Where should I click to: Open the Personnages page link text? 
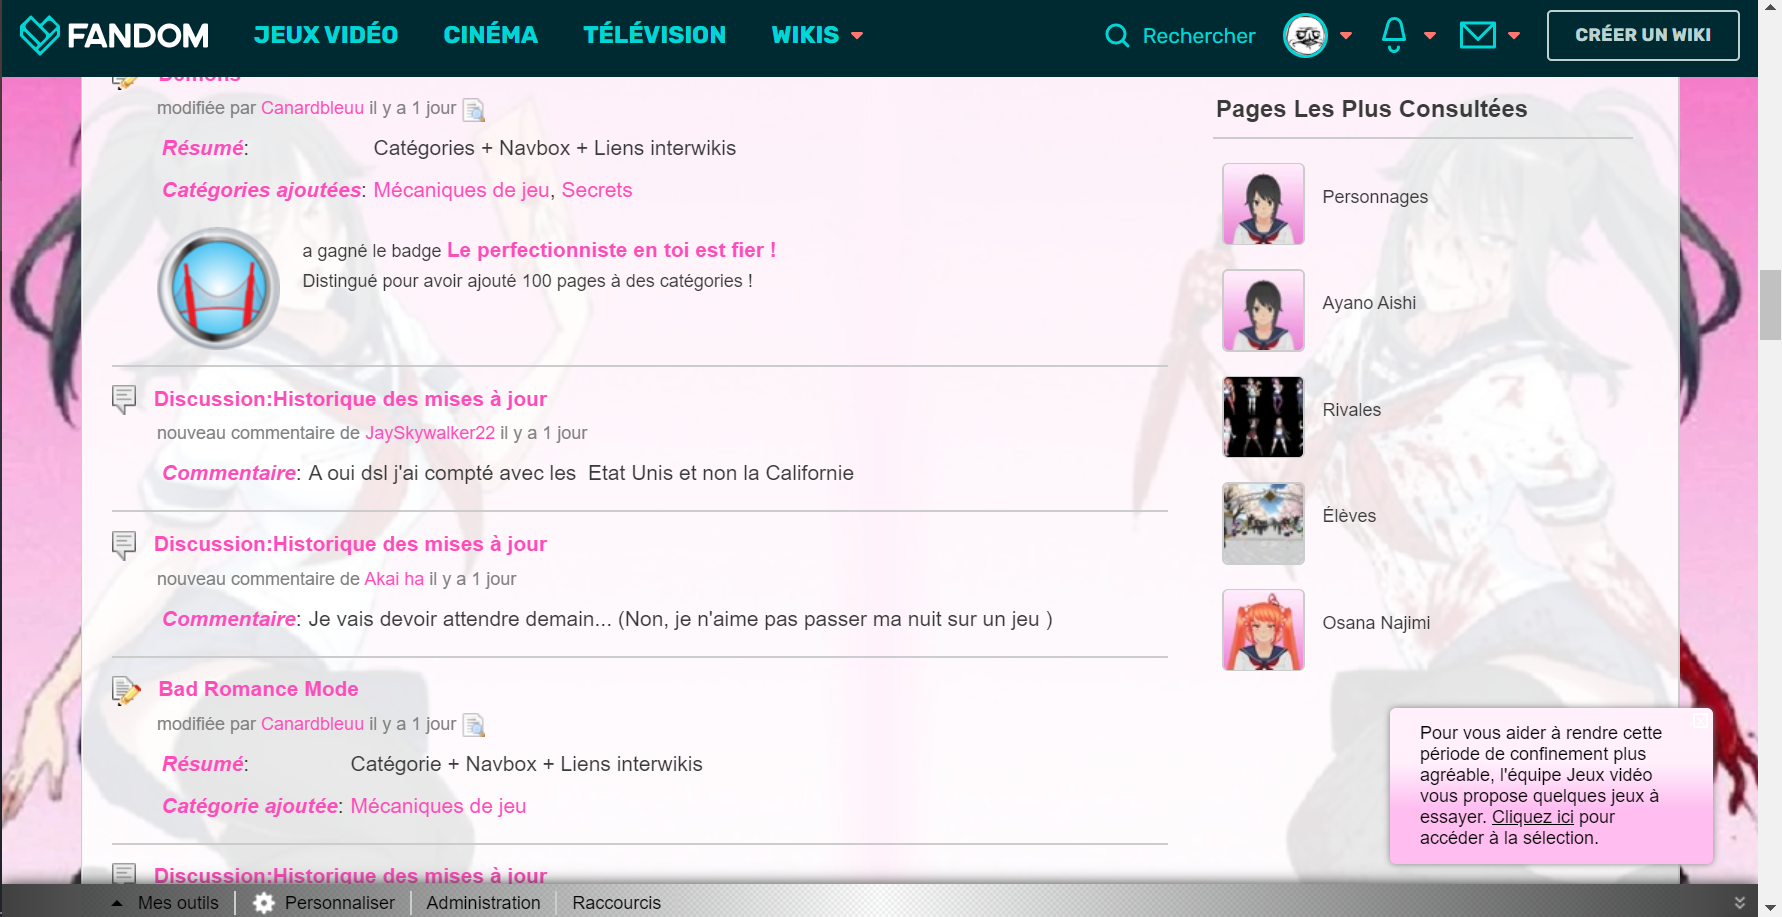tap(1375, 197)
